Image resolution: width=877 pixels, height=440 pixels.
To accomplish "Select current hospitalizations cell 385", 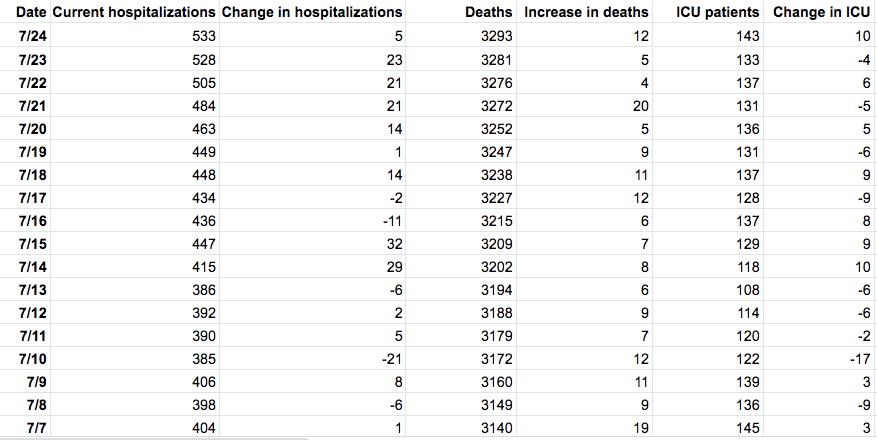I will point(203,359).
